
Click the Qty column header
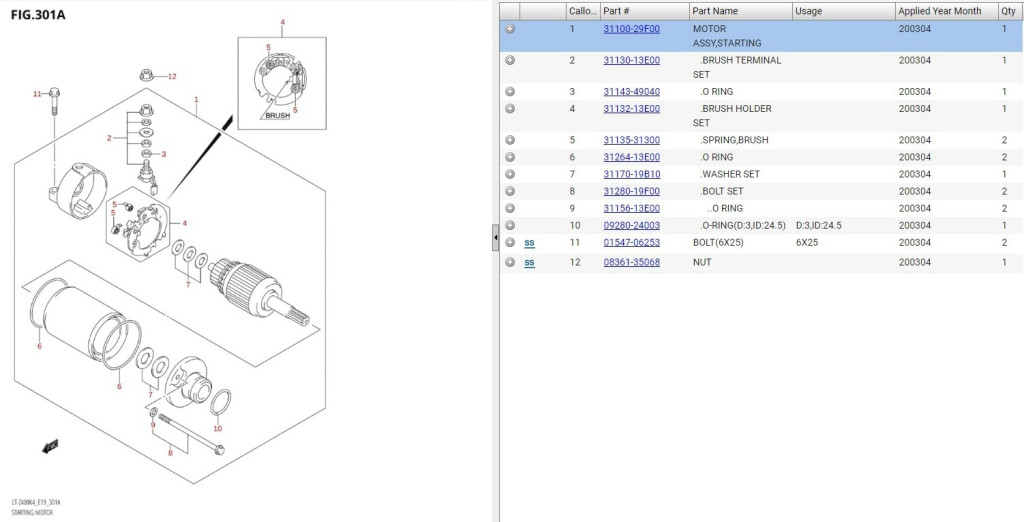coord(1008,11)
